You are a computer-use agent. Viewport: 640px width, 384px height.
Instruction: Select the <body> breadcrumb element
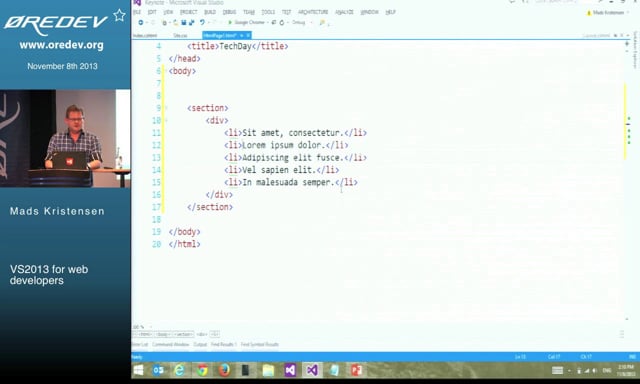click(163, 334)
